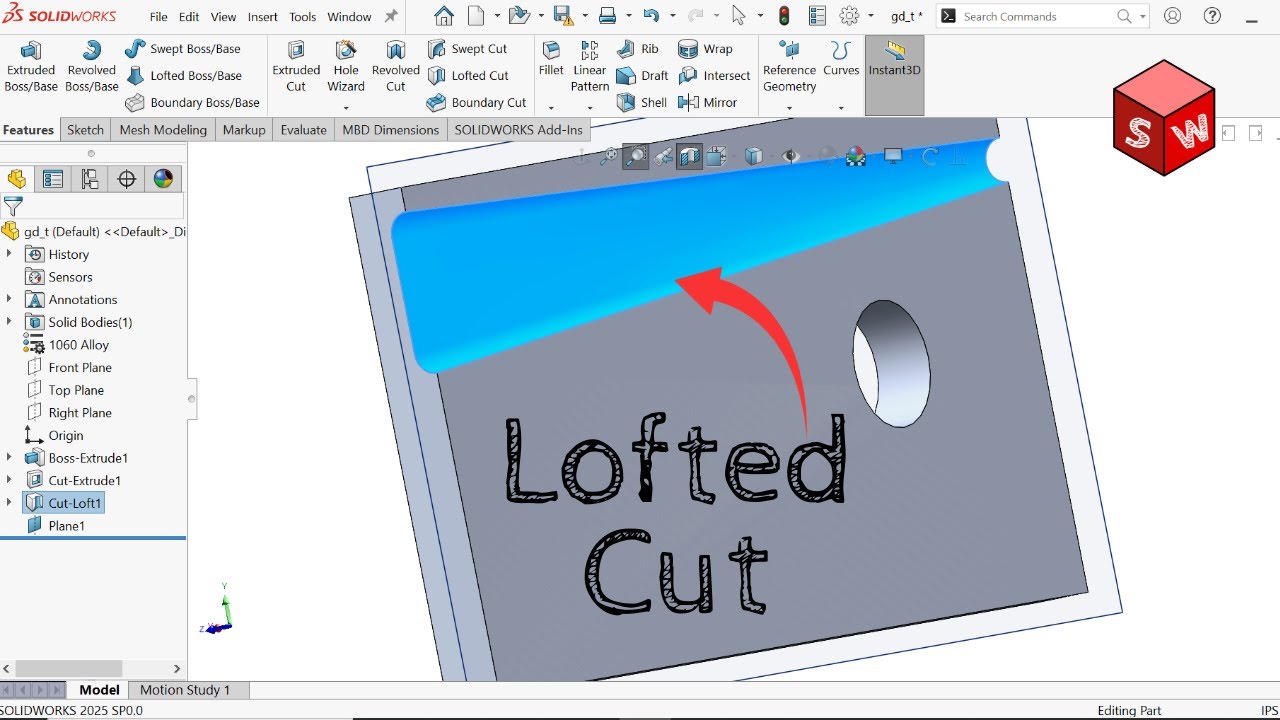Expand the Boss-Extrude1 feature
The image size is (1280, 720).
(x=9, y=457)
